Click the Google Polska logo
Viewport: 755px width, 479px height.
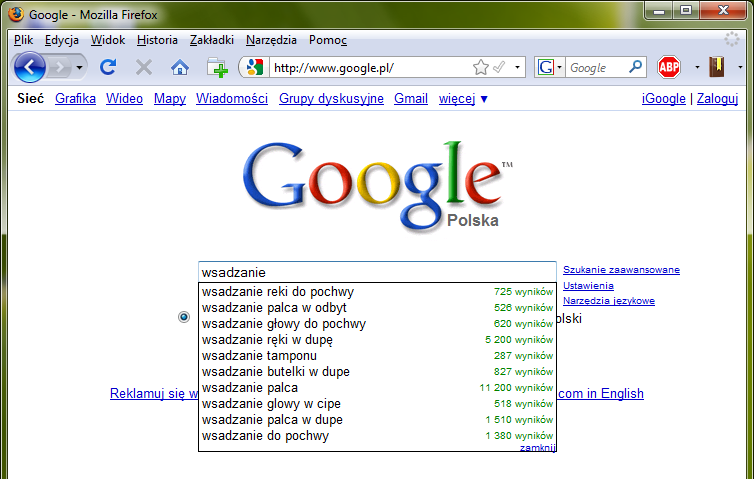tap(378, 187)
